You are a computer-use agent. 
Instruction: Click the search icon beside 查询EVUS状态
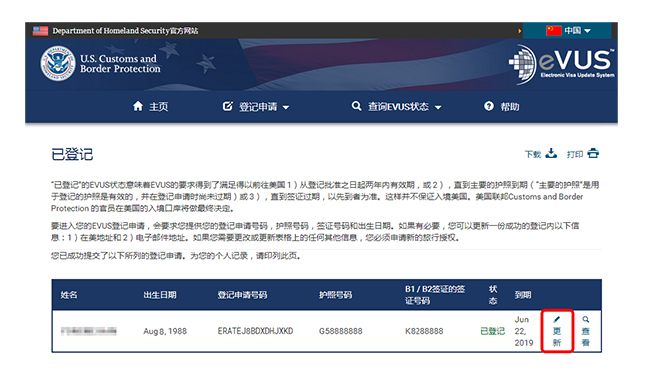(x=356, y=106)
